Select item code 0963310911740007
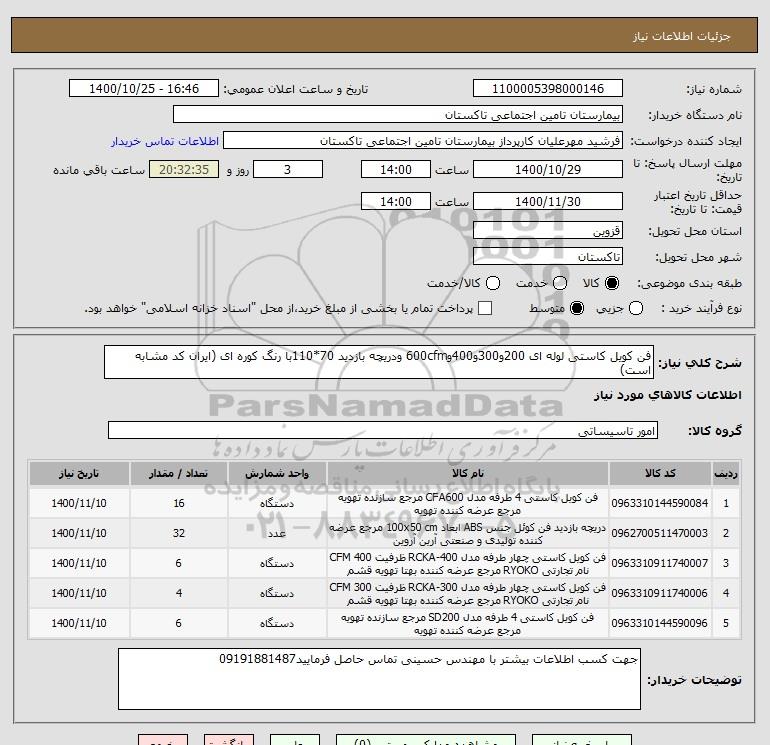 point(660,563)
